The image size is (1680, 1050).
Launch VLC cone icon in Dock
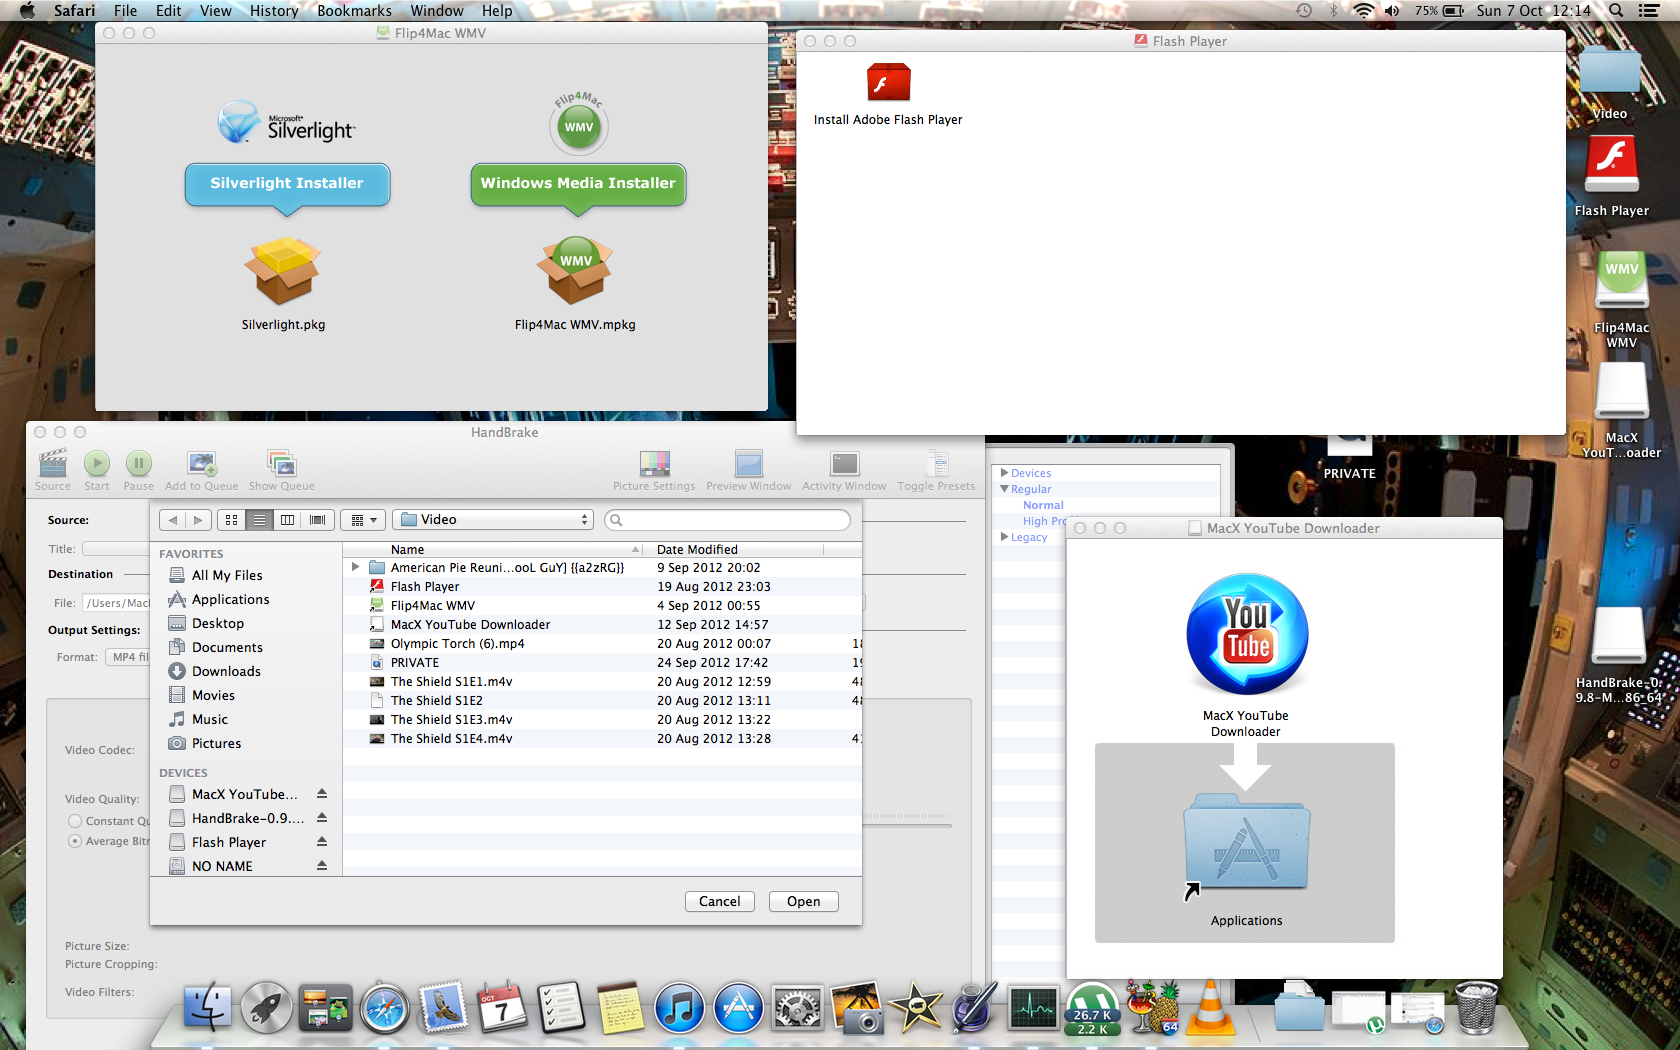click(1210, 1008)
